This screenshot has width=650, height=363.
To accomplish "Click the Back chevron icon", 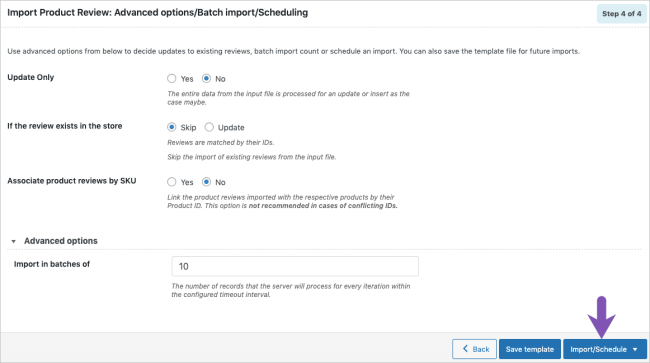I will pos(465,349).
